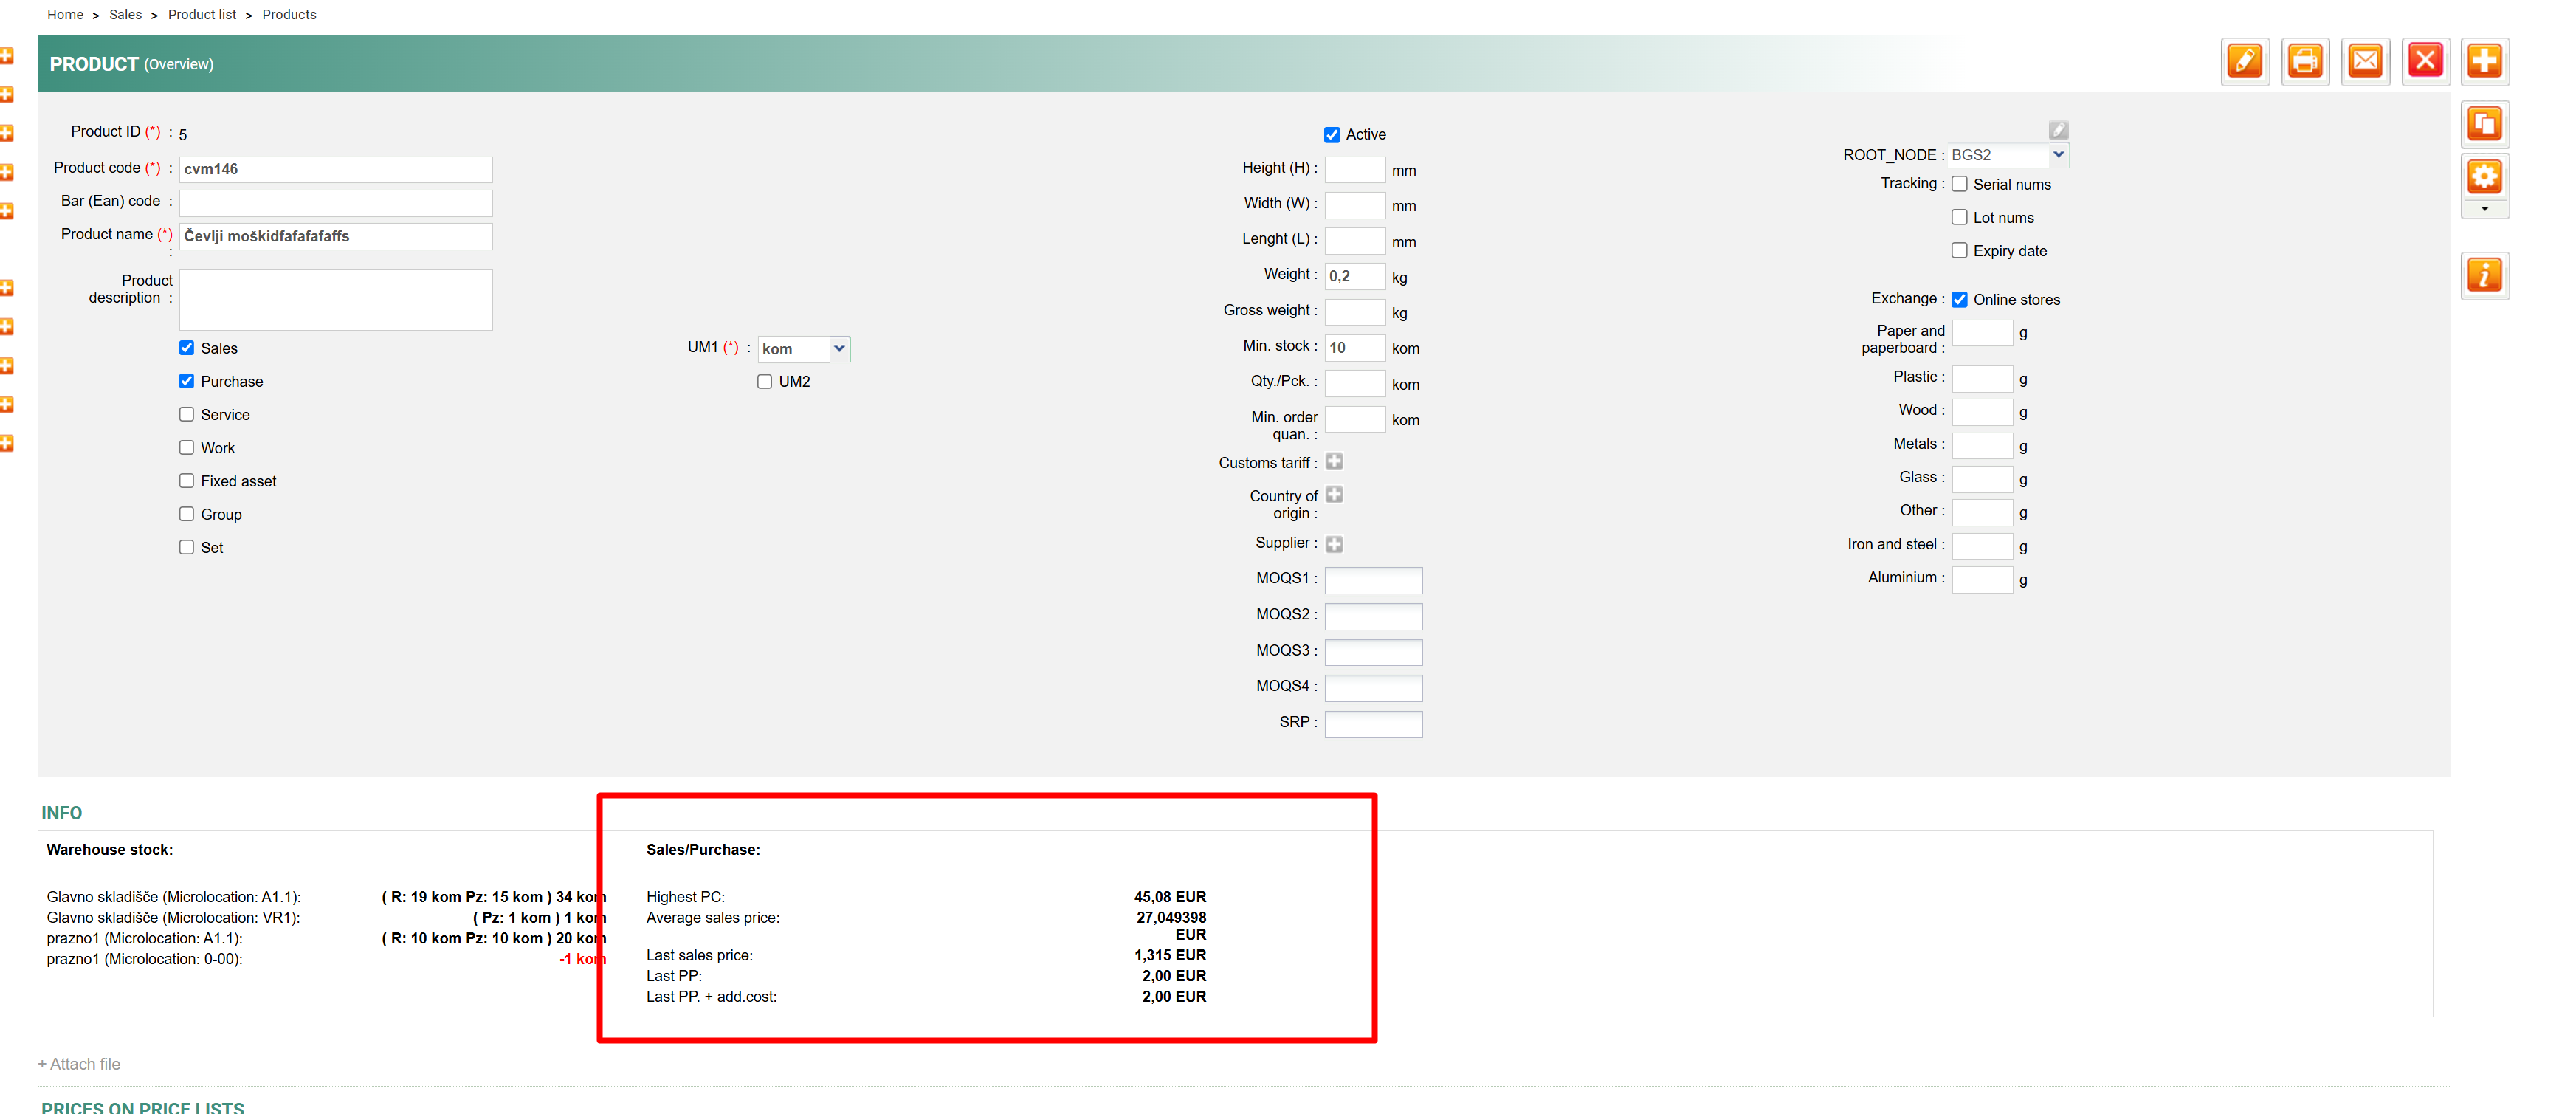The height and width of the screenshot is (1114, 2576).
Task: Open the orange gear settings icon
Action: [2484, 177]
